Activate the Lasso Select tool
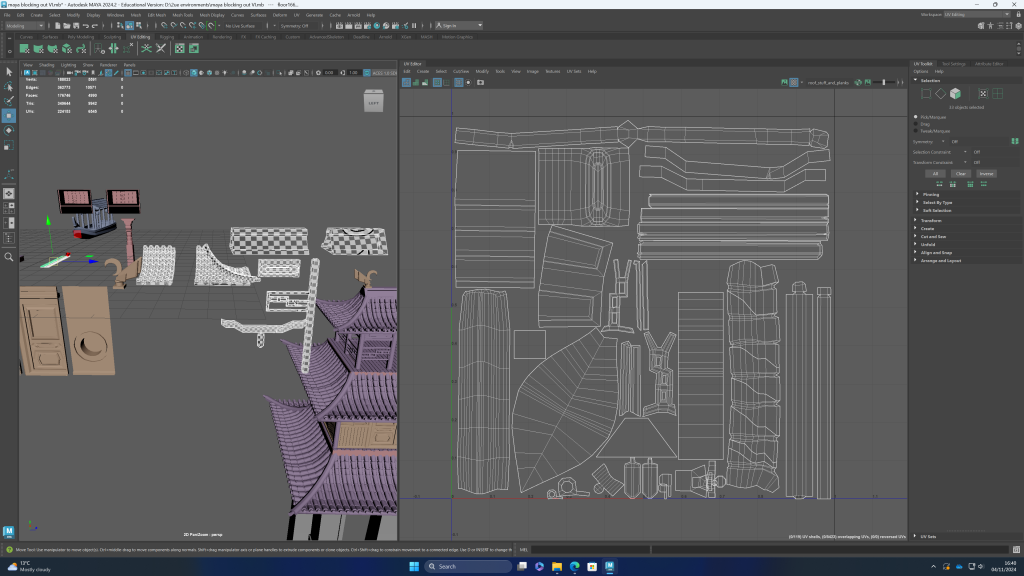Image resolution: width=1024 pixels, height=576 pixels. click(x=9, y=86)
